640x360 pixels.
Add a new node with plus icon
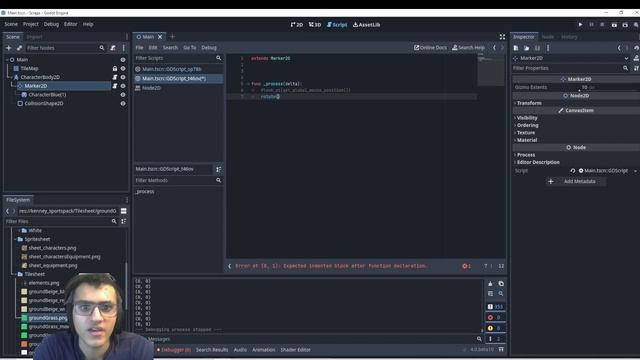tap(9, 48)
